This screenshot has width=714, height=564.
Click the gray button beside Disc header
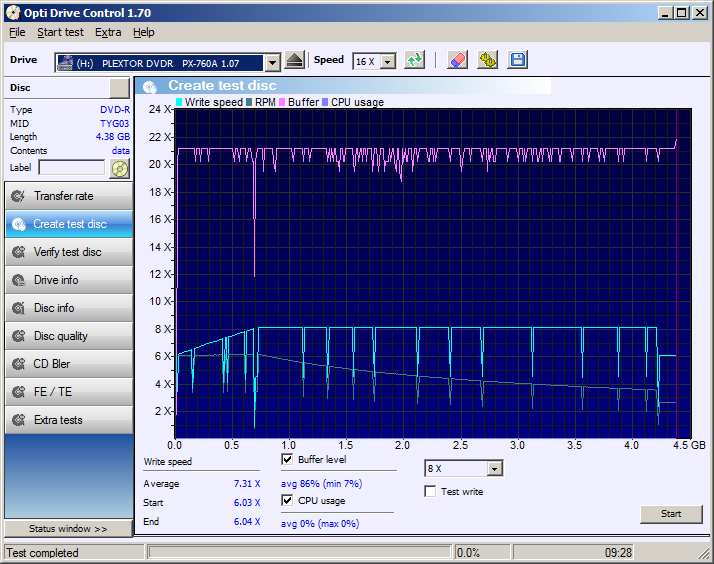pyautogui.click(x=119, y=88)
